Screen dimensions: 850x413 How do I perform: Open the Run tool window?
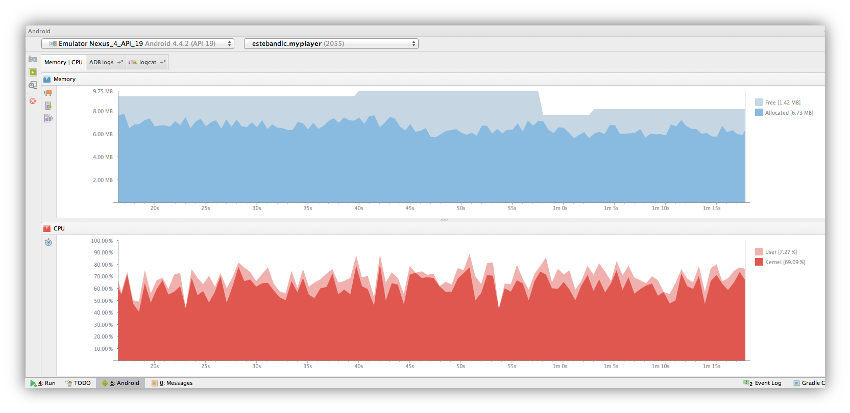click(x=43, y=383)
